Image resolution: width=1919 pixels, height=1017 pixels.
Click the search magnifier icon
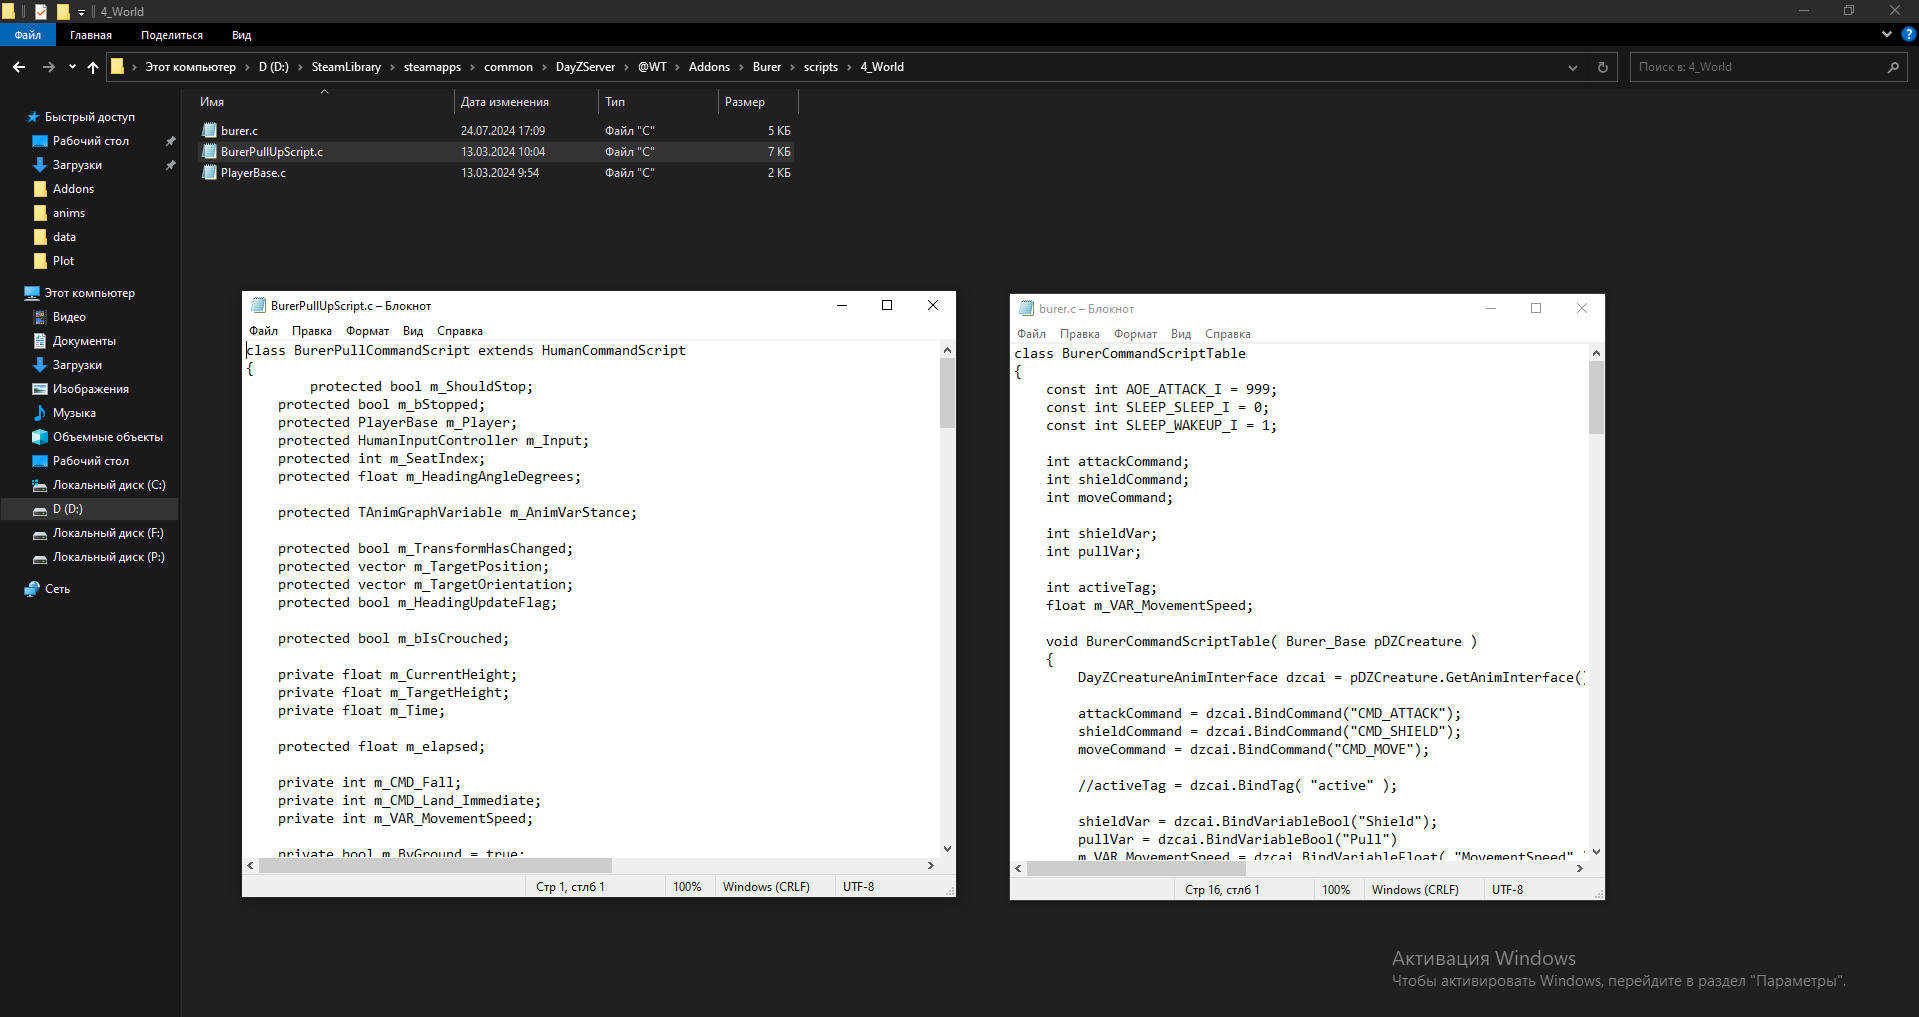1893,67
